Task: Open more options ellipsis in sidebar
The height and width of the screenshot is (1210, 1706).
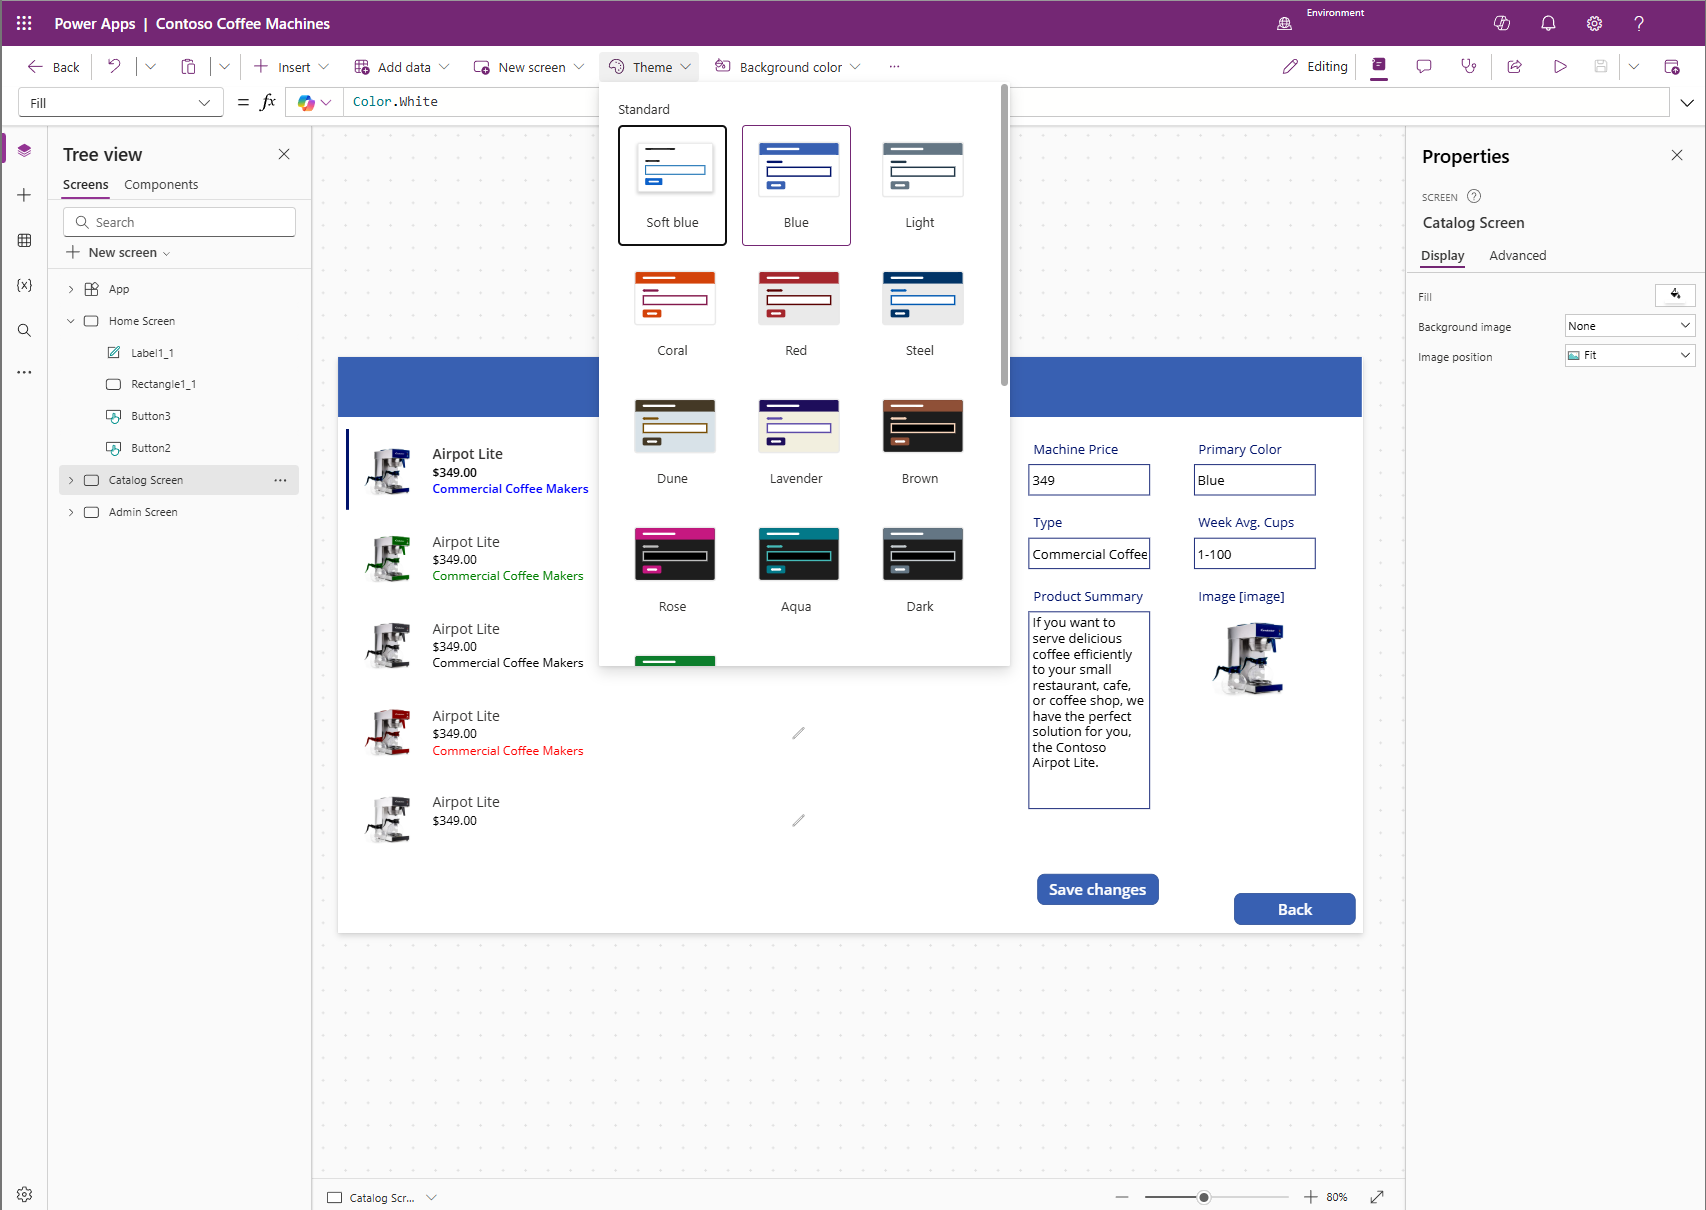Action: pyautogui.click(x=24, y=372)
